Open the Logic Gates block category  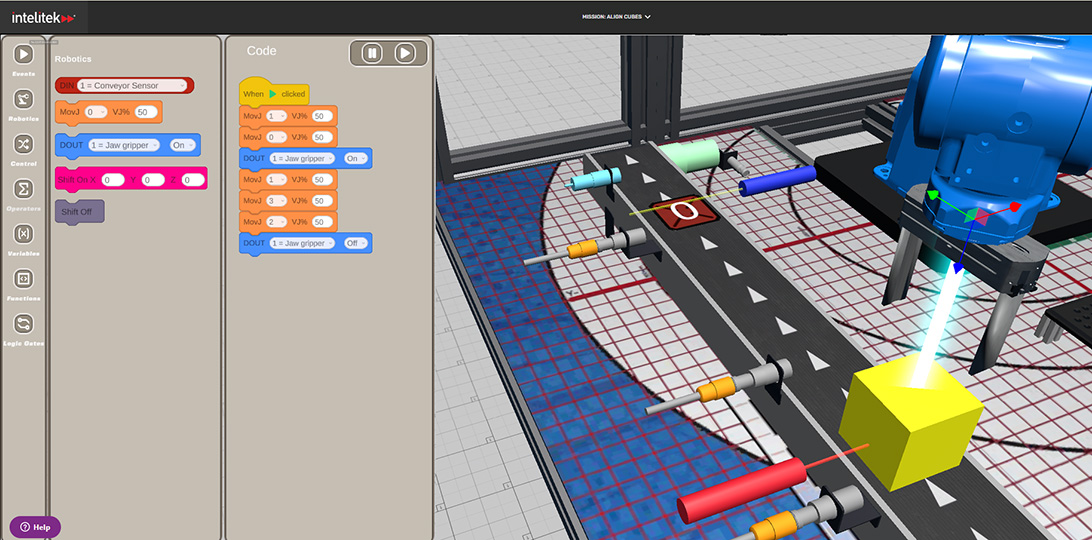pos(24,324)
